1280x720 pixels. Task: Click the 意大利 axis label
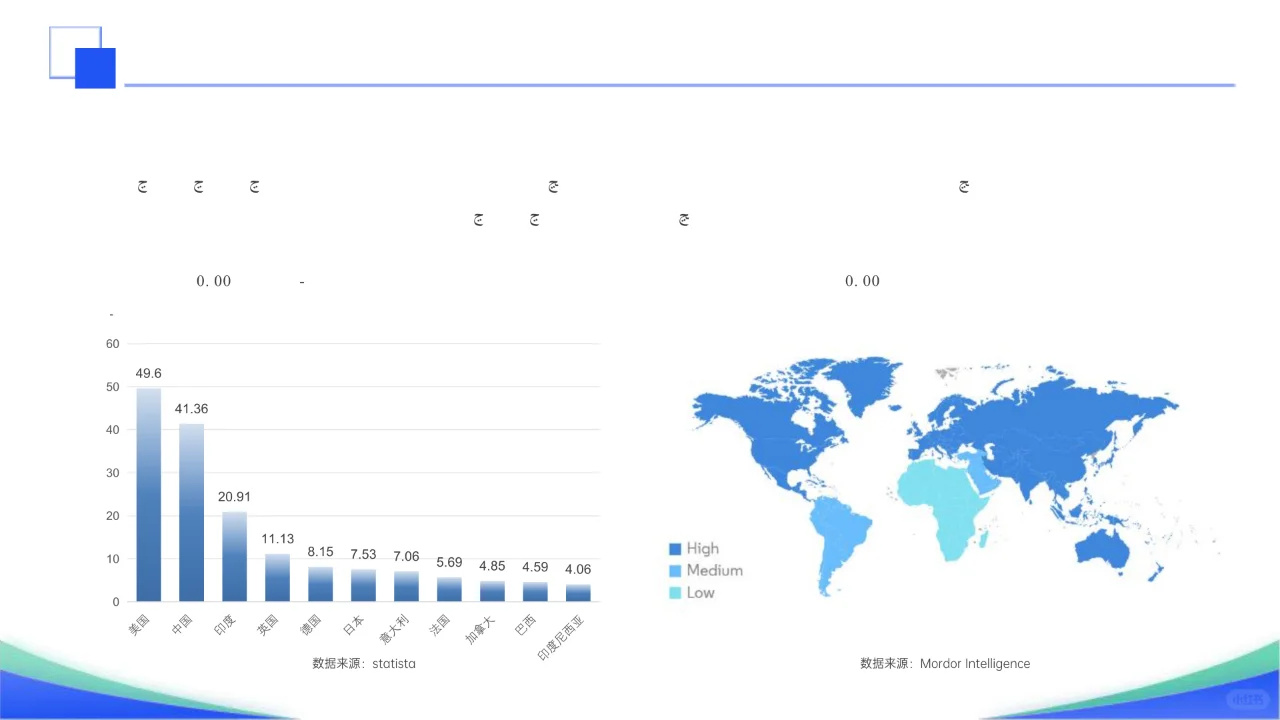pos(394,629)
